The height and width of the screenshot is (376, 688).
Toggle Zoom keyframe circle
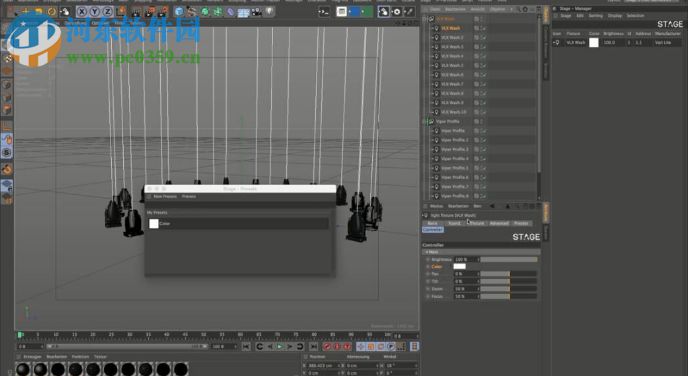428,289
